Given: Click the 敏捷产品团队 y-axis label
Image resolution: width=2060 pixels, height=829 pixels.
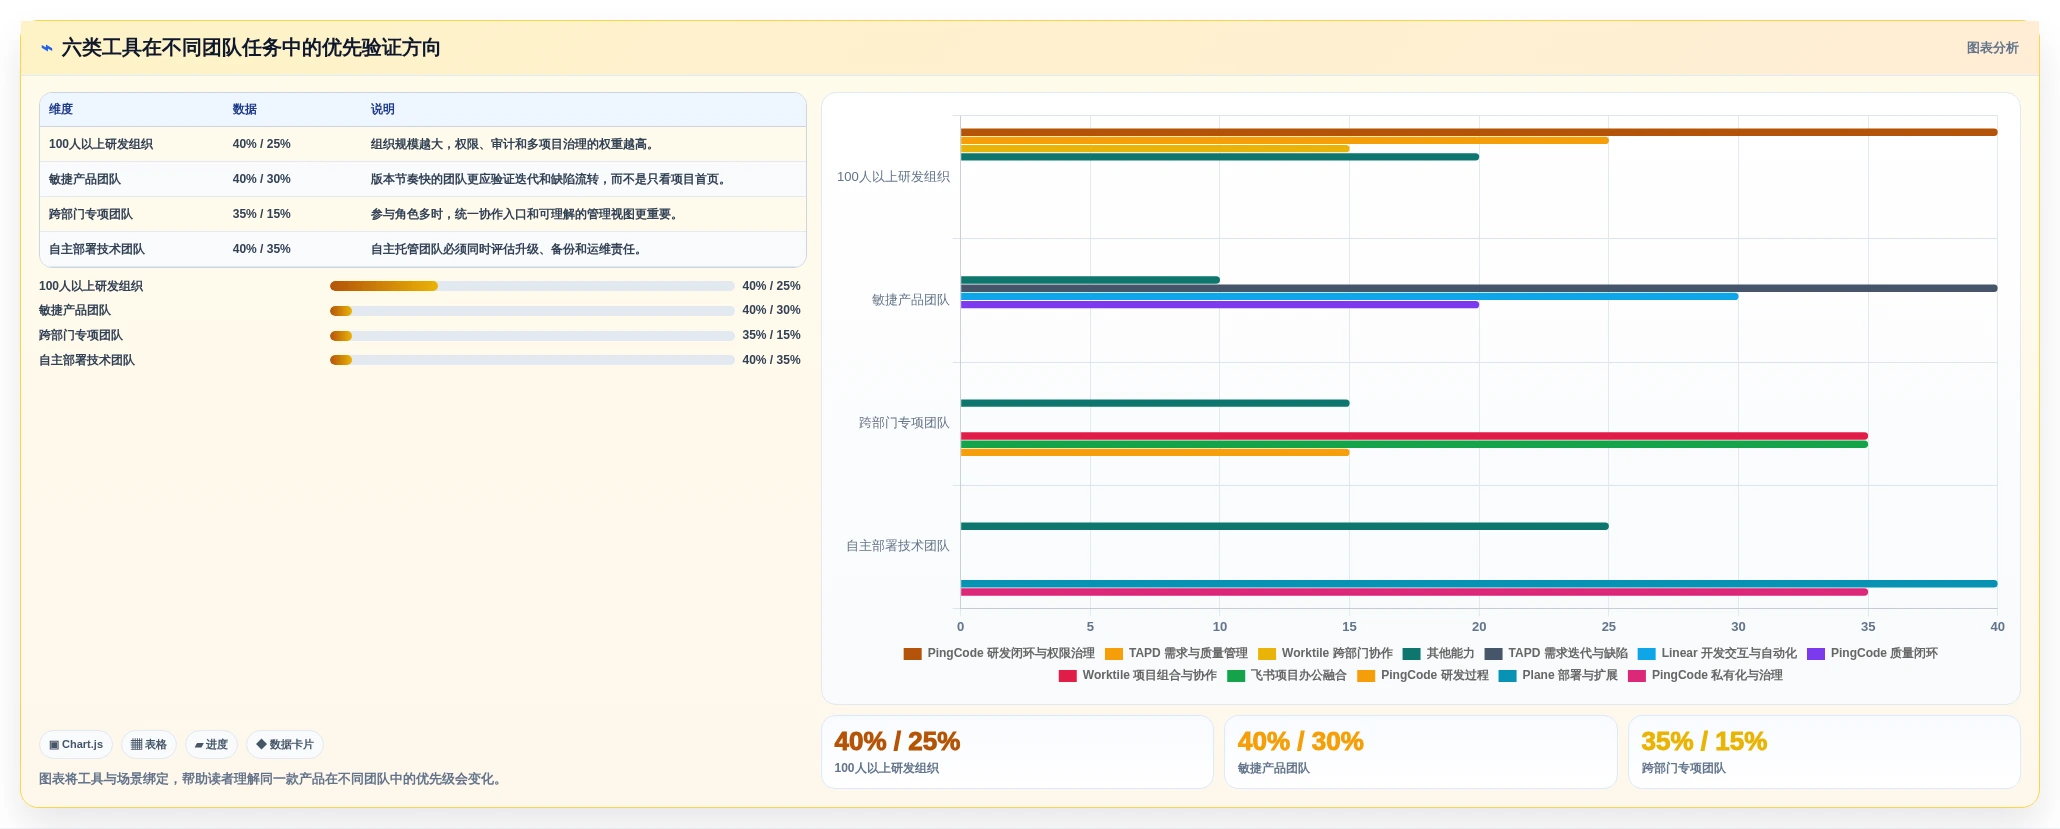Looking at the screenshot, I should tap(910, 300).
